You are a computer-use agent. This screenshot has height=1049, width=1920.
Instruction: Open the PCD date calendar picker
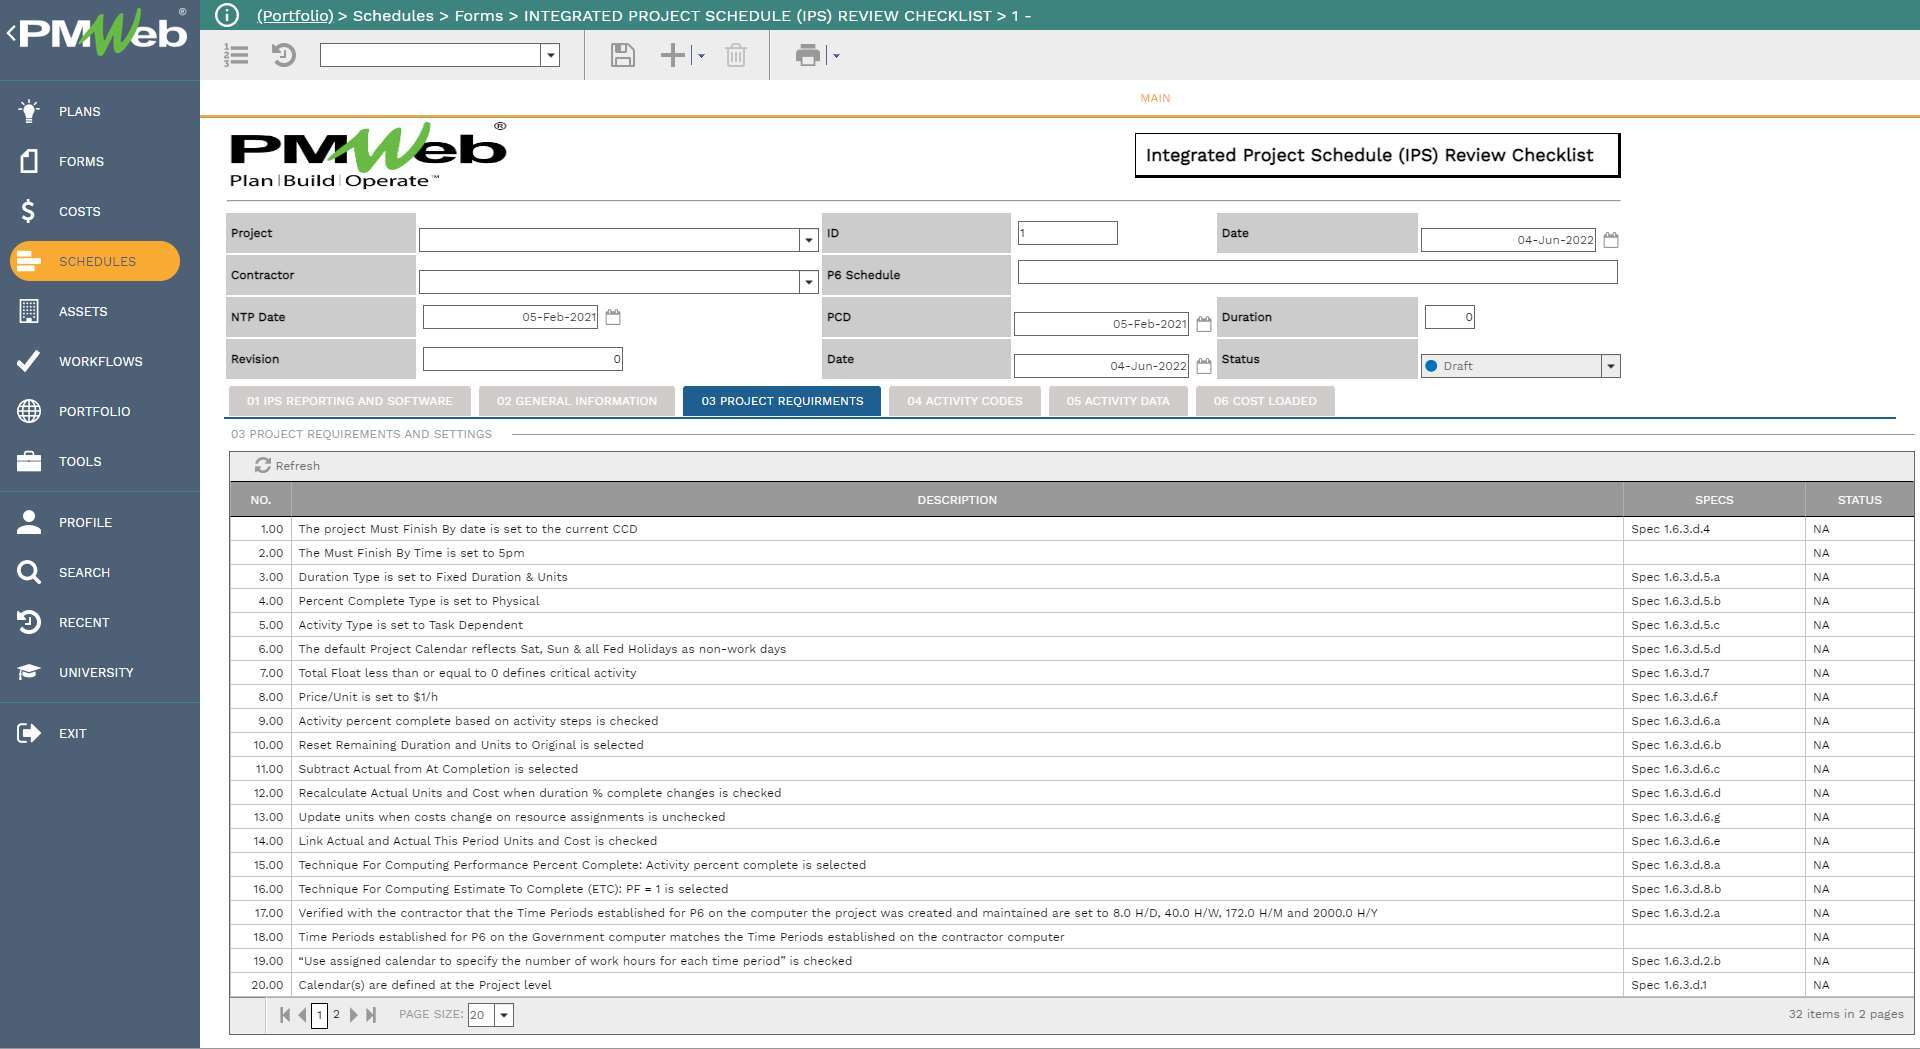click(x=1205, y=323)
